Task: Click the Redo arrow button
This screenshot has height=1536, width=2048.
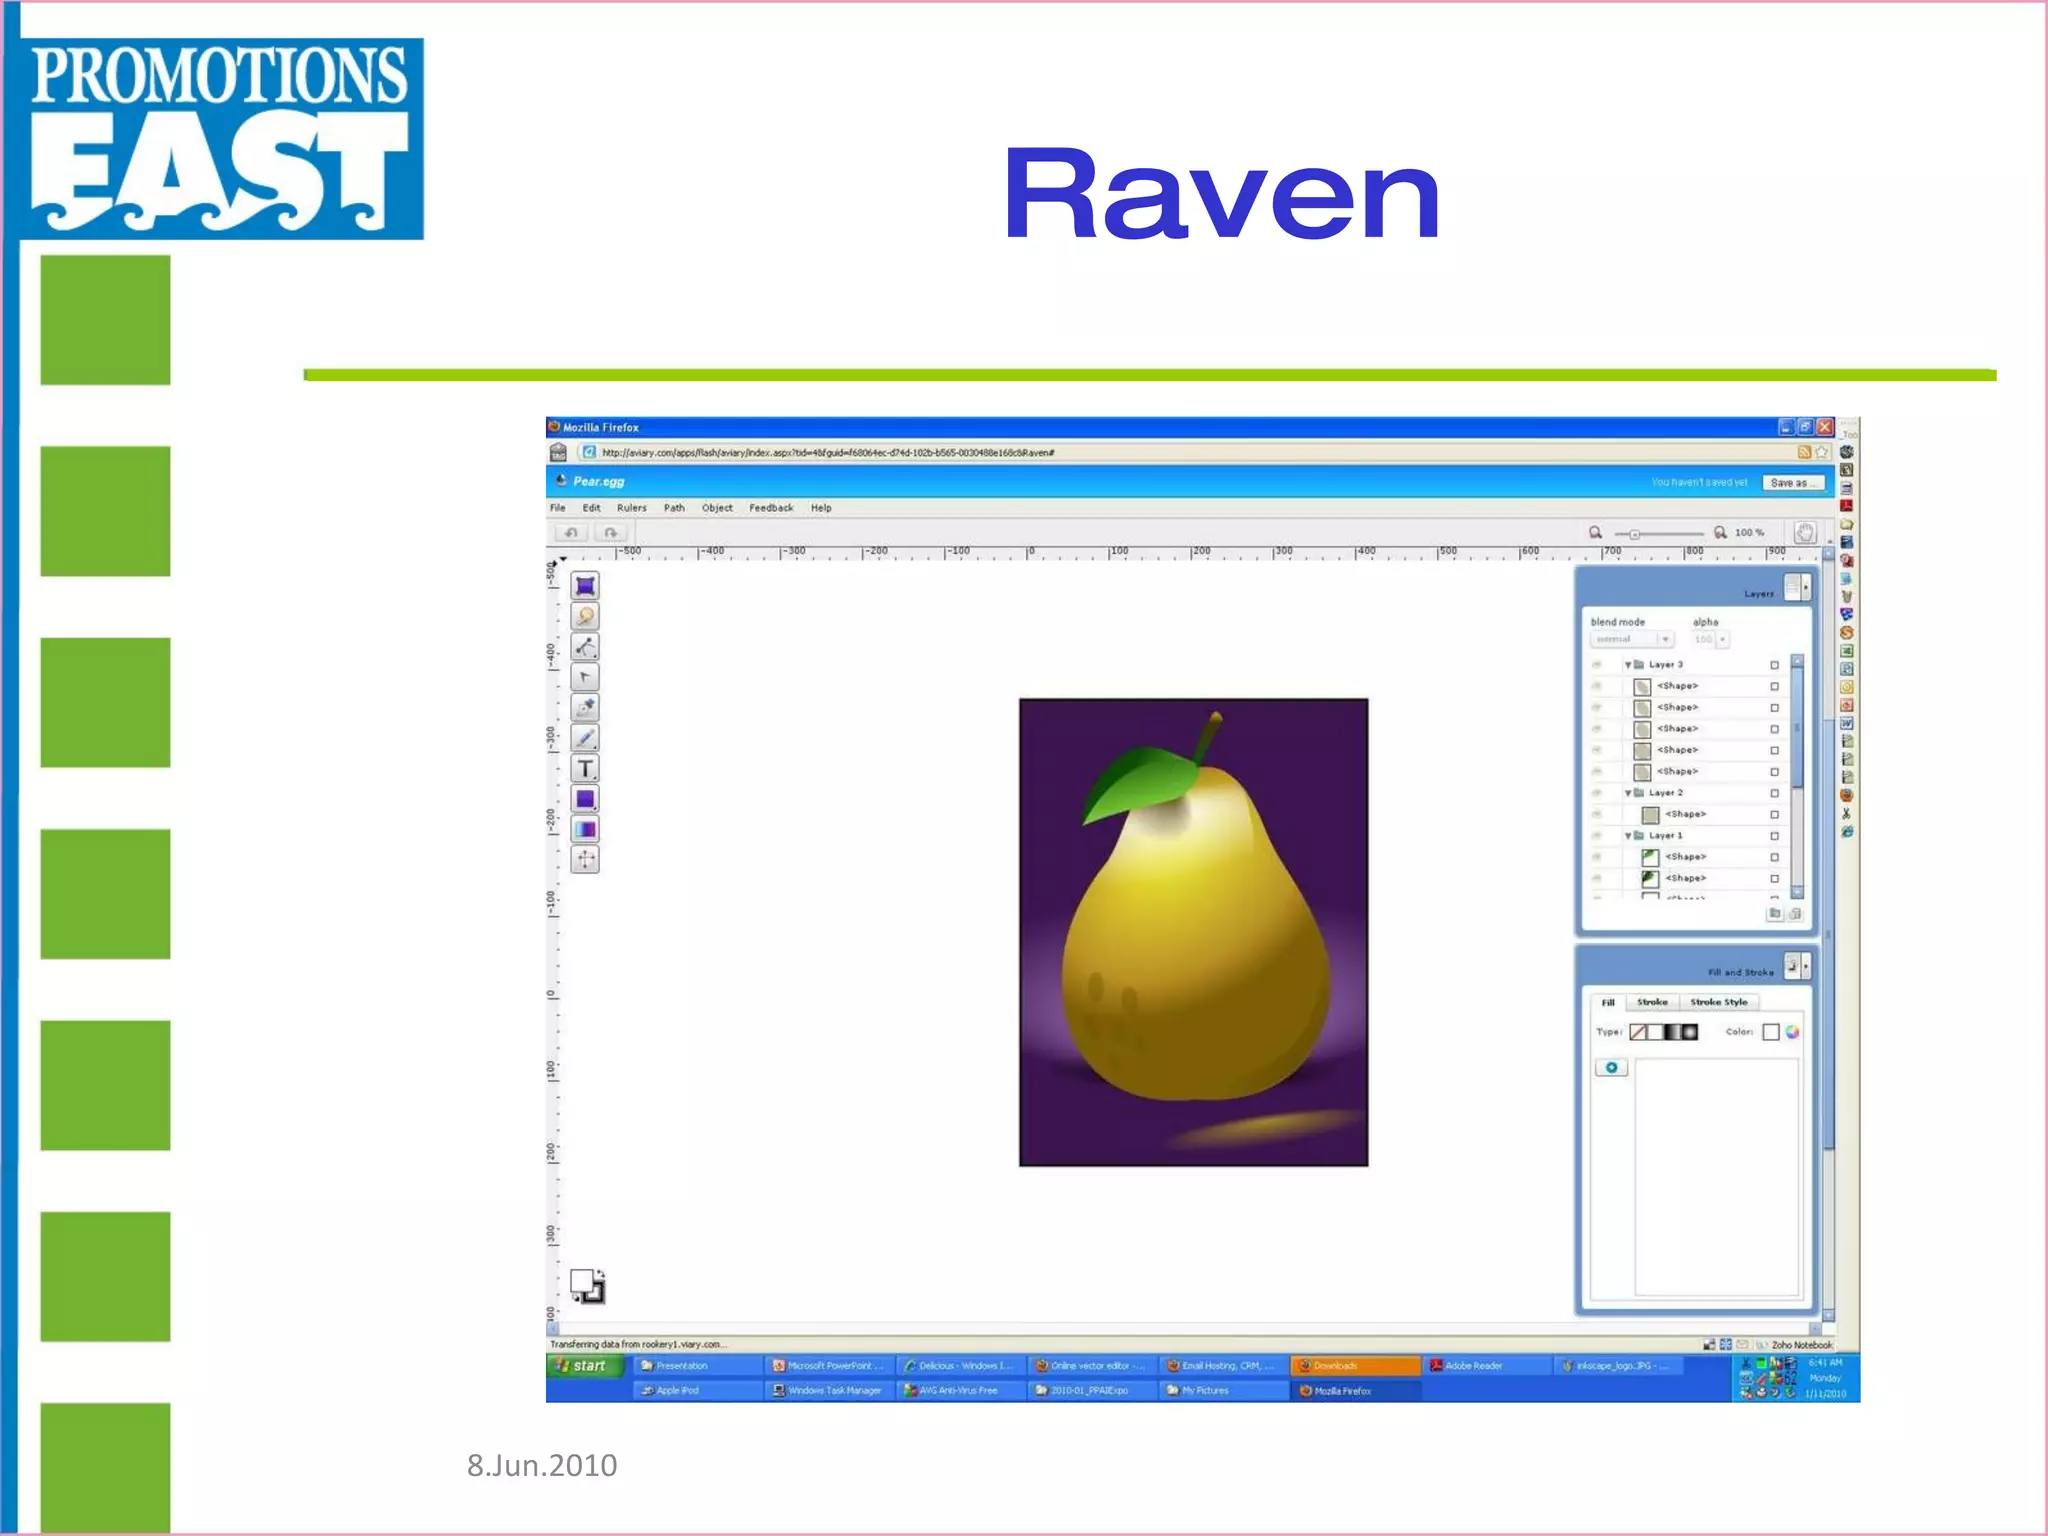Action: [x=610, y=533]
